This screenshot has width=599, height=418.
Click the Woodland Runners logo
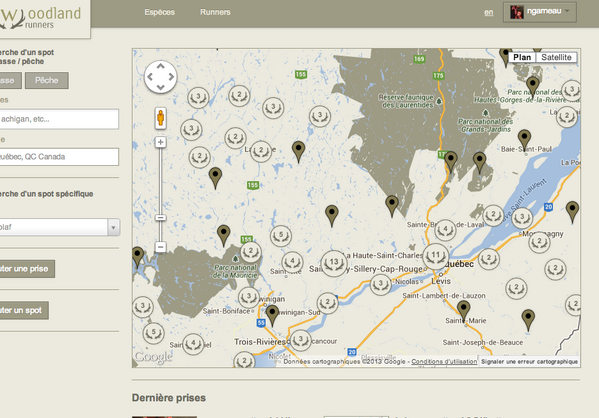[41, 18]
